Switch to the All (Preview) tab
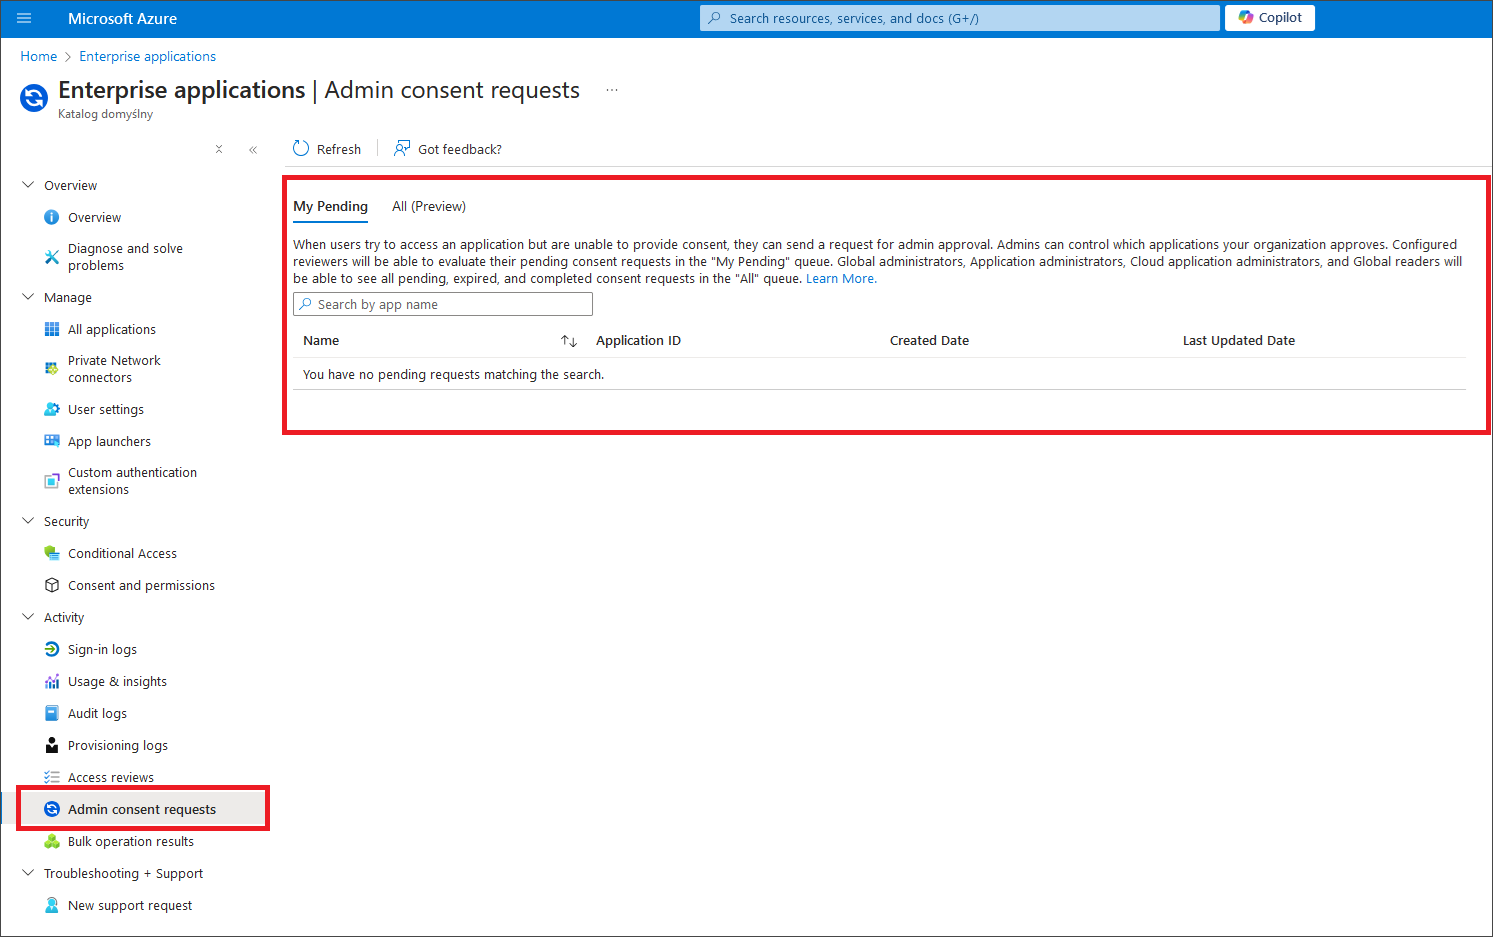The height and width of the screenshot is (937, 1493). 428,206
